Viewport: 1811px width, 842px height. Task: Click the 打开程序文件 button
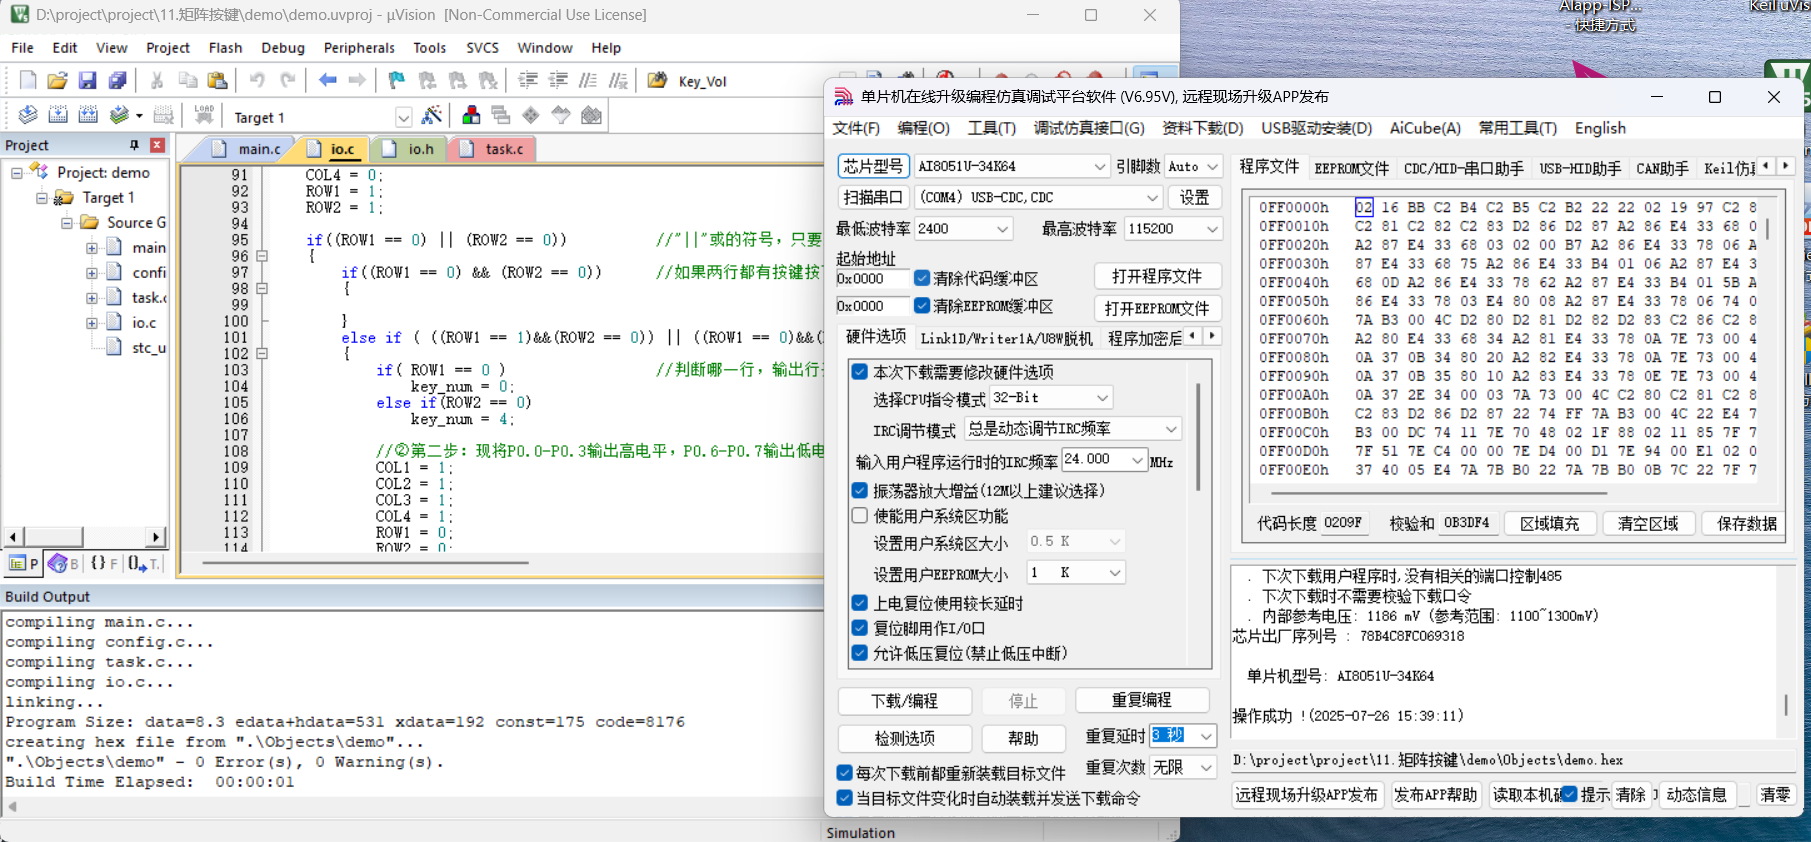[x=1157, y=276]
